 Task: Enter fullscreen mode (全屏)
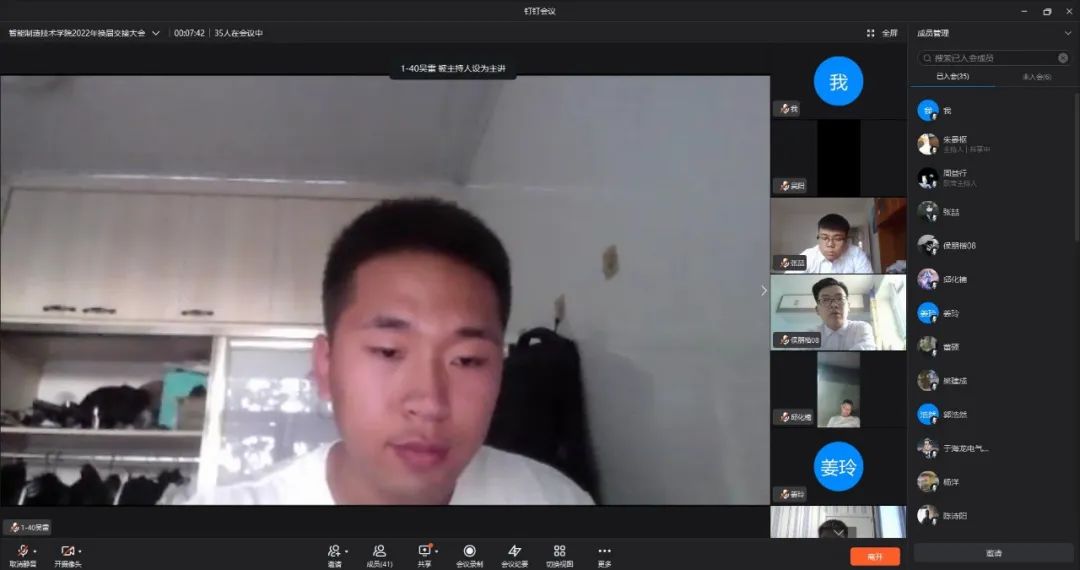882,33
